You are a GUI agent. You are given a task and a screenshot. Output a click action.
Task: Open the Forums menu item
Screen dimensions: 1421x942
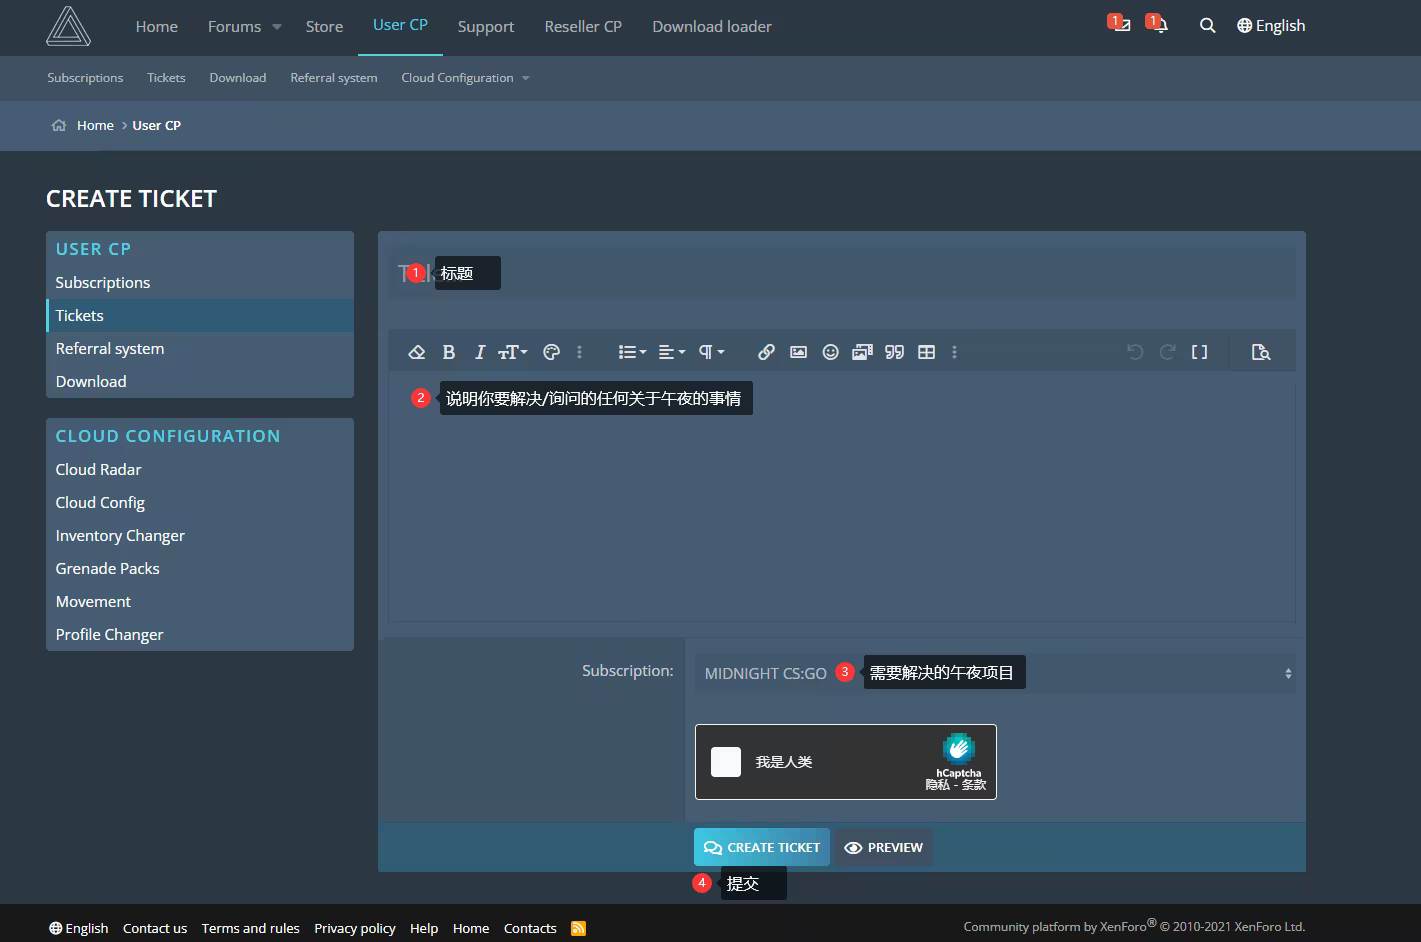point(234,27)
